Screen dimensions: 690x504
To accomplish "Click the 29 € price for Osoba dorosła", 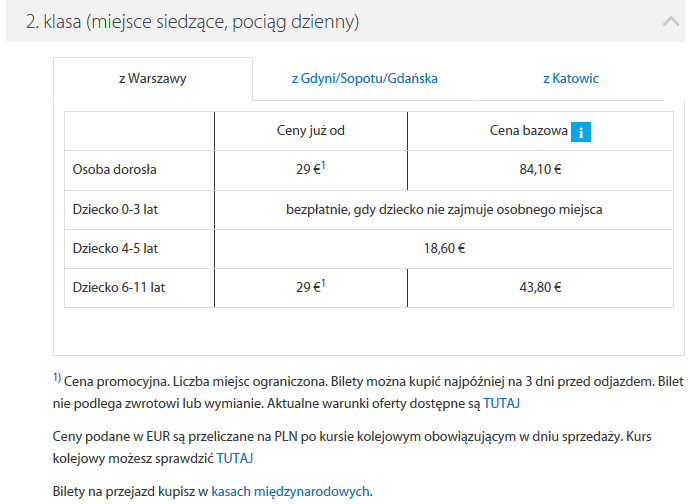I will click(x=311, y=169).
